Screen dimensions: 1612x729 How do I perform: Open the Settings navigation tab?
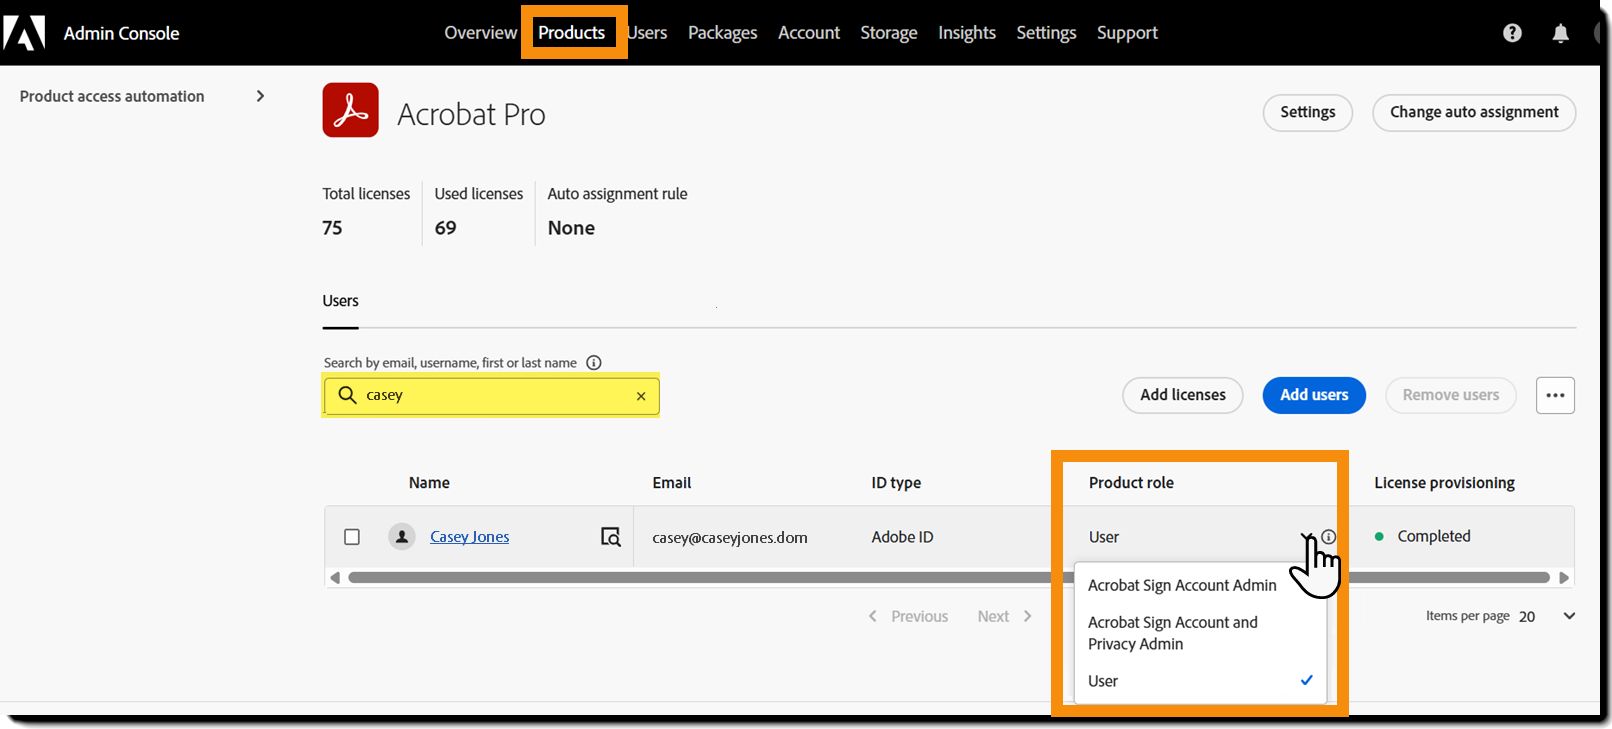pyautogui.click(x=1046, y=33)
